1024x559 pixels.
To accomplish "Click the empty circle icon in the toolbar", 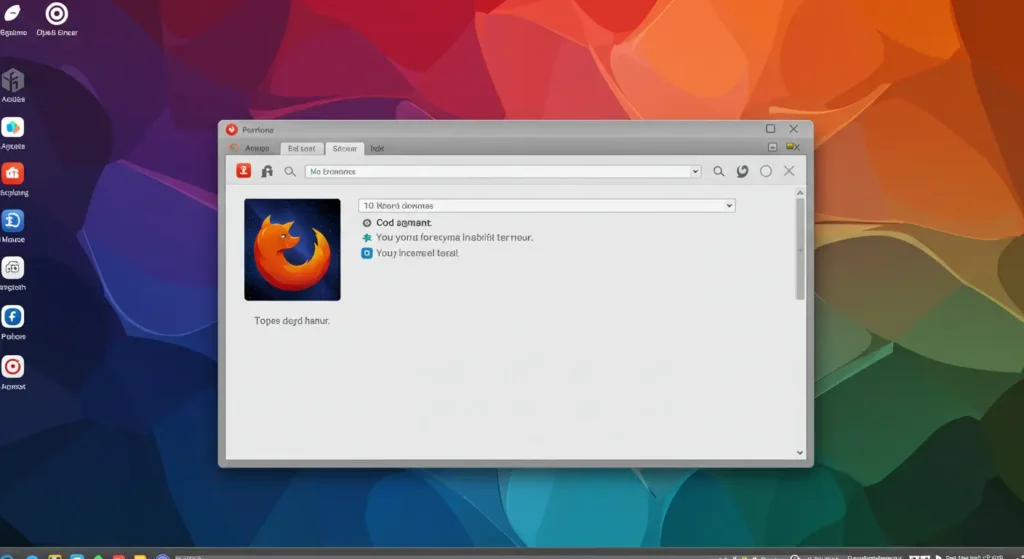I will click(766, 171).
